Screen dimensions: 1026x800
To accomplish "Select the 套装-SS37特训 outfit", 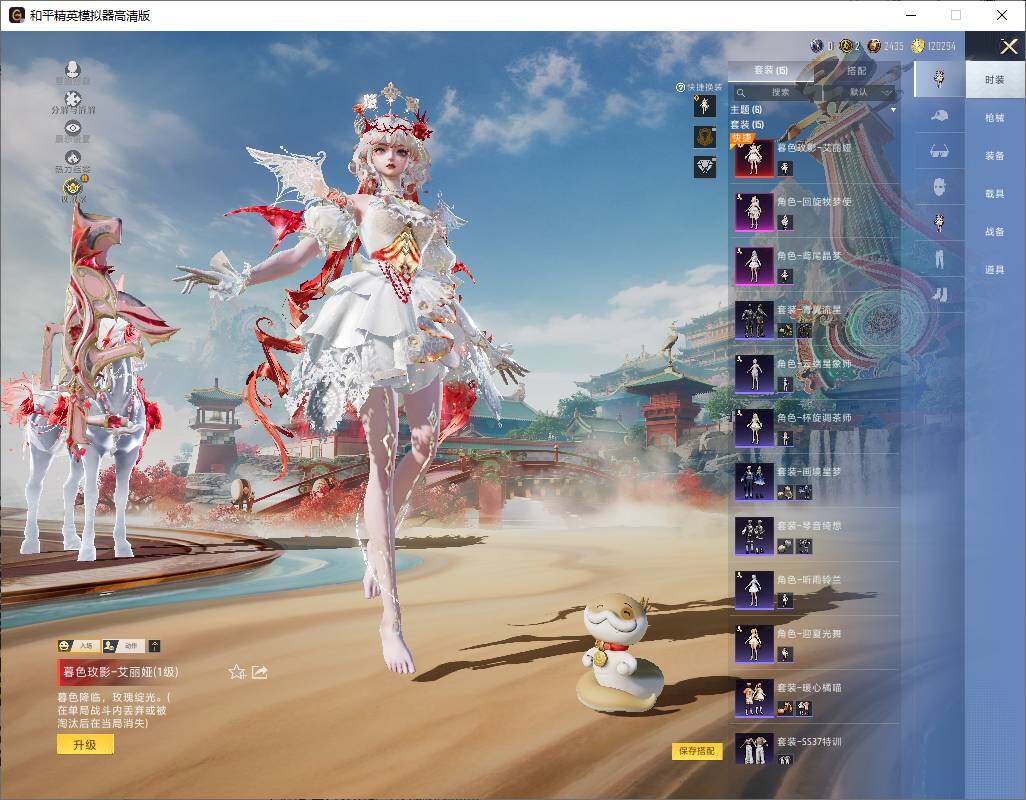I will (x=814, y=750).
